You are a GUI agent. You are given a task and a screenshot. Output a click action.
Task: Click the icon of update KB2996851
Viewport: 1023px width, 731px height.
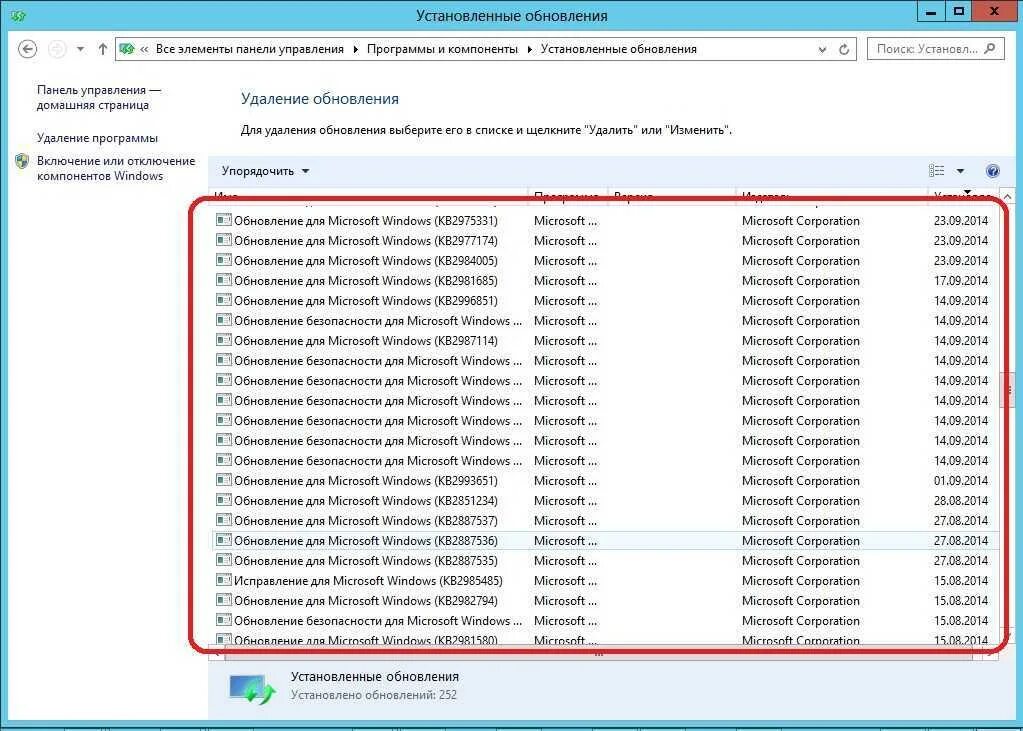224,300
